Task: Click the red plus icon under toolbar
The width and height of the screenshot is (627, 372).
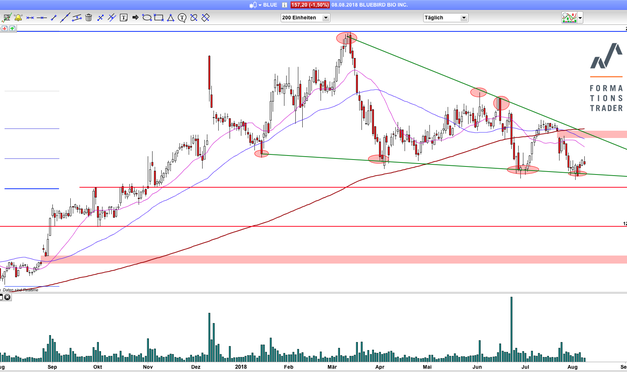Action: click(x=4, y=28)
